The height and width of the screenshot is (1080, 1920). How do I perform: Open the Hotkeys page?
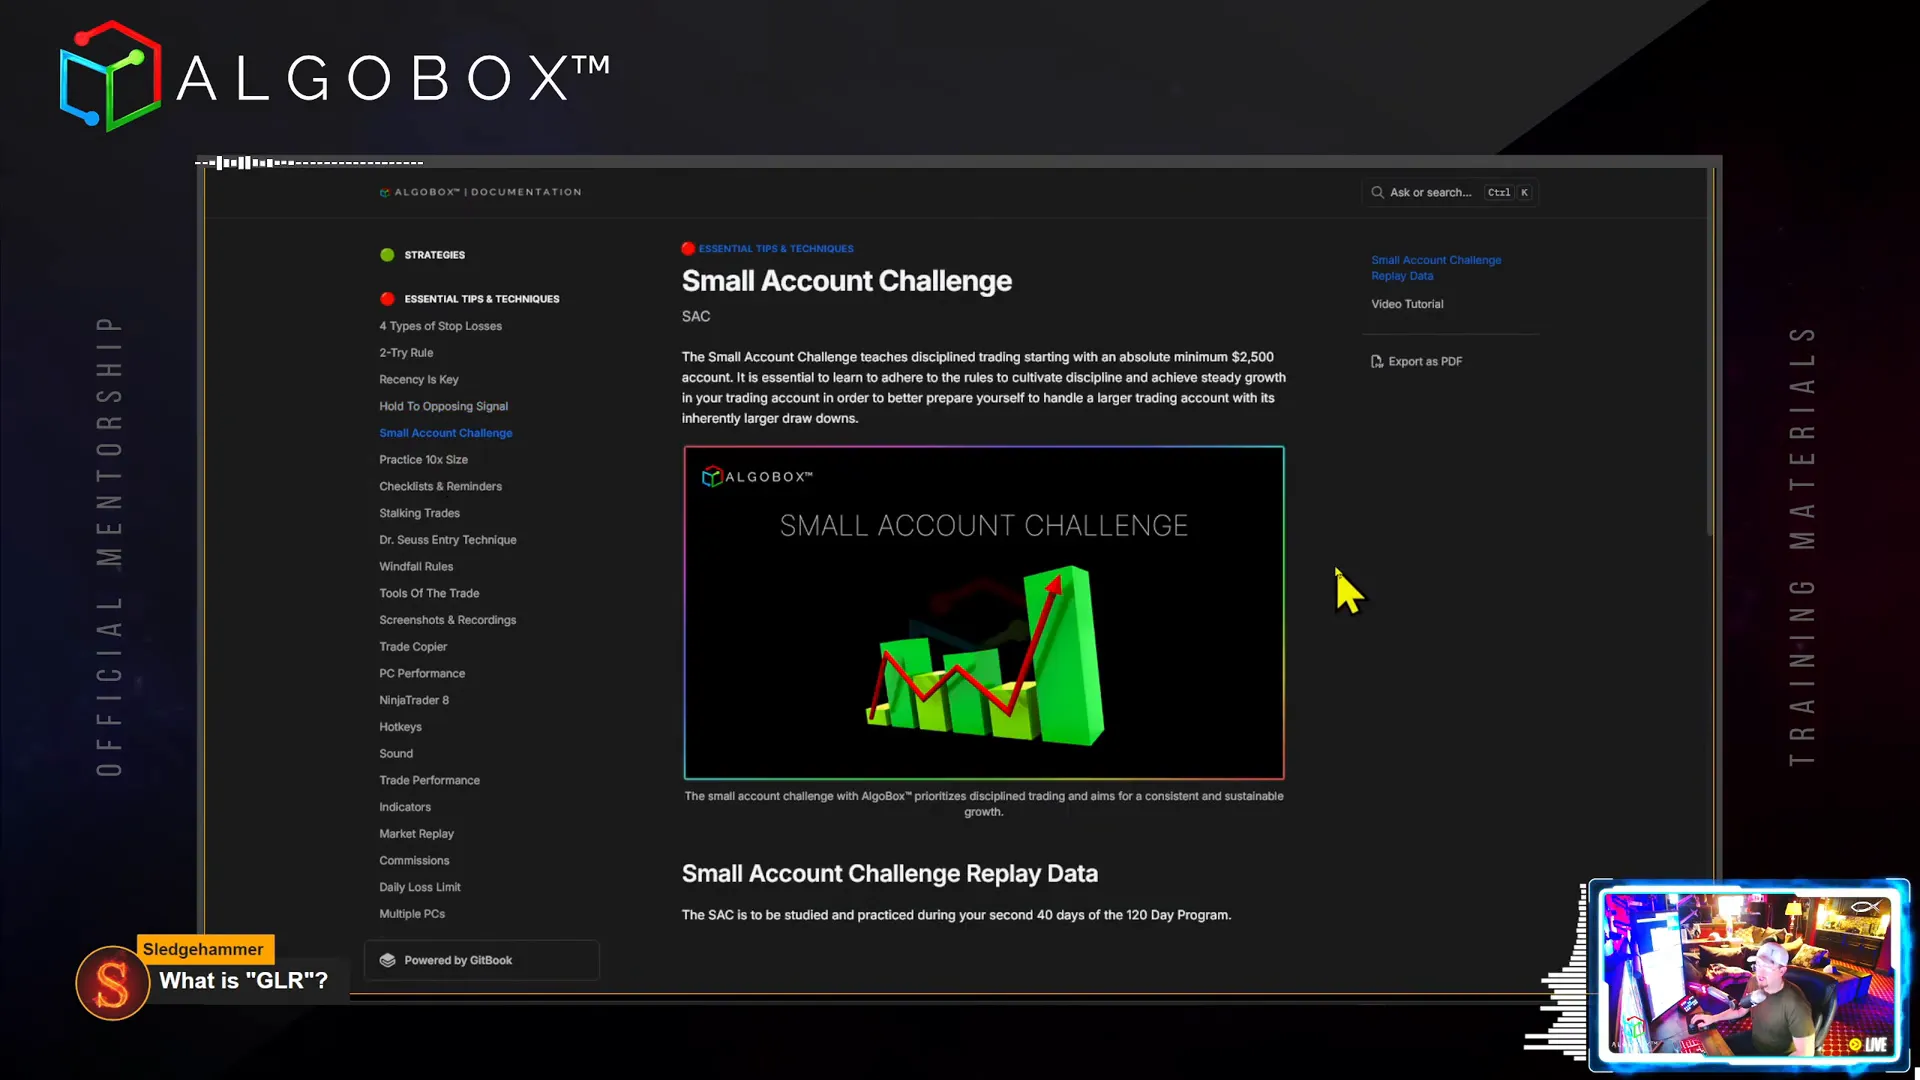pos(400,727)
